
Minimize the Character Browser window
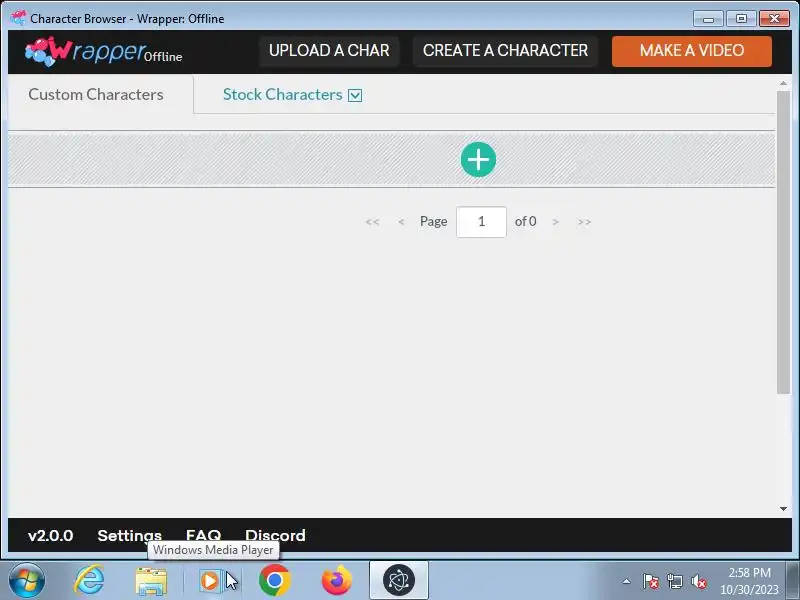(x=708, y=19)
